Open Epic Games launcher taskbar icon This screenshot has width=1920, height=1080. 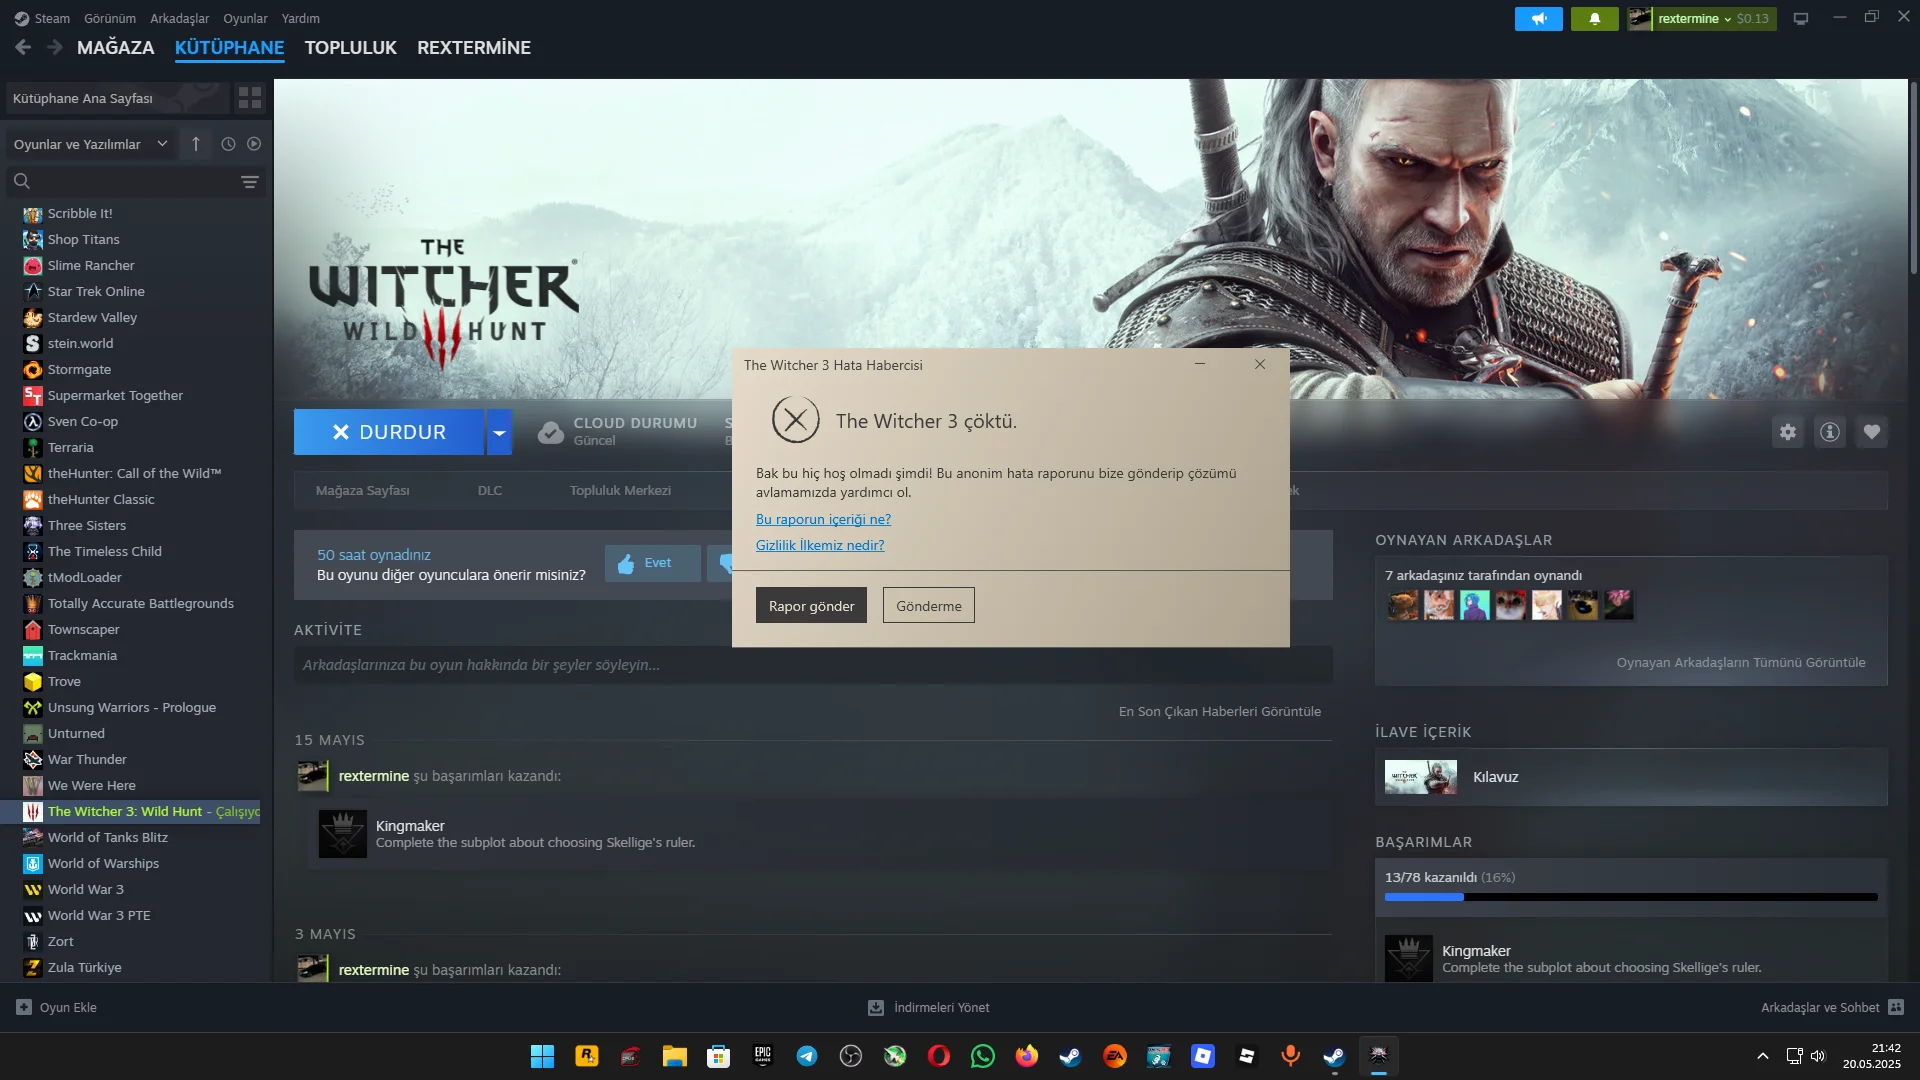[x=763, y=1056]
